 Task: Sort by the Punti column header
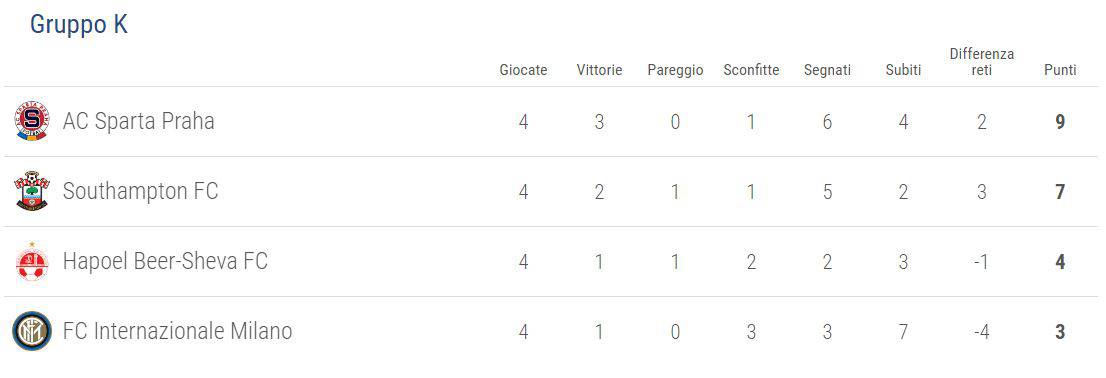tap(1060, 71)
